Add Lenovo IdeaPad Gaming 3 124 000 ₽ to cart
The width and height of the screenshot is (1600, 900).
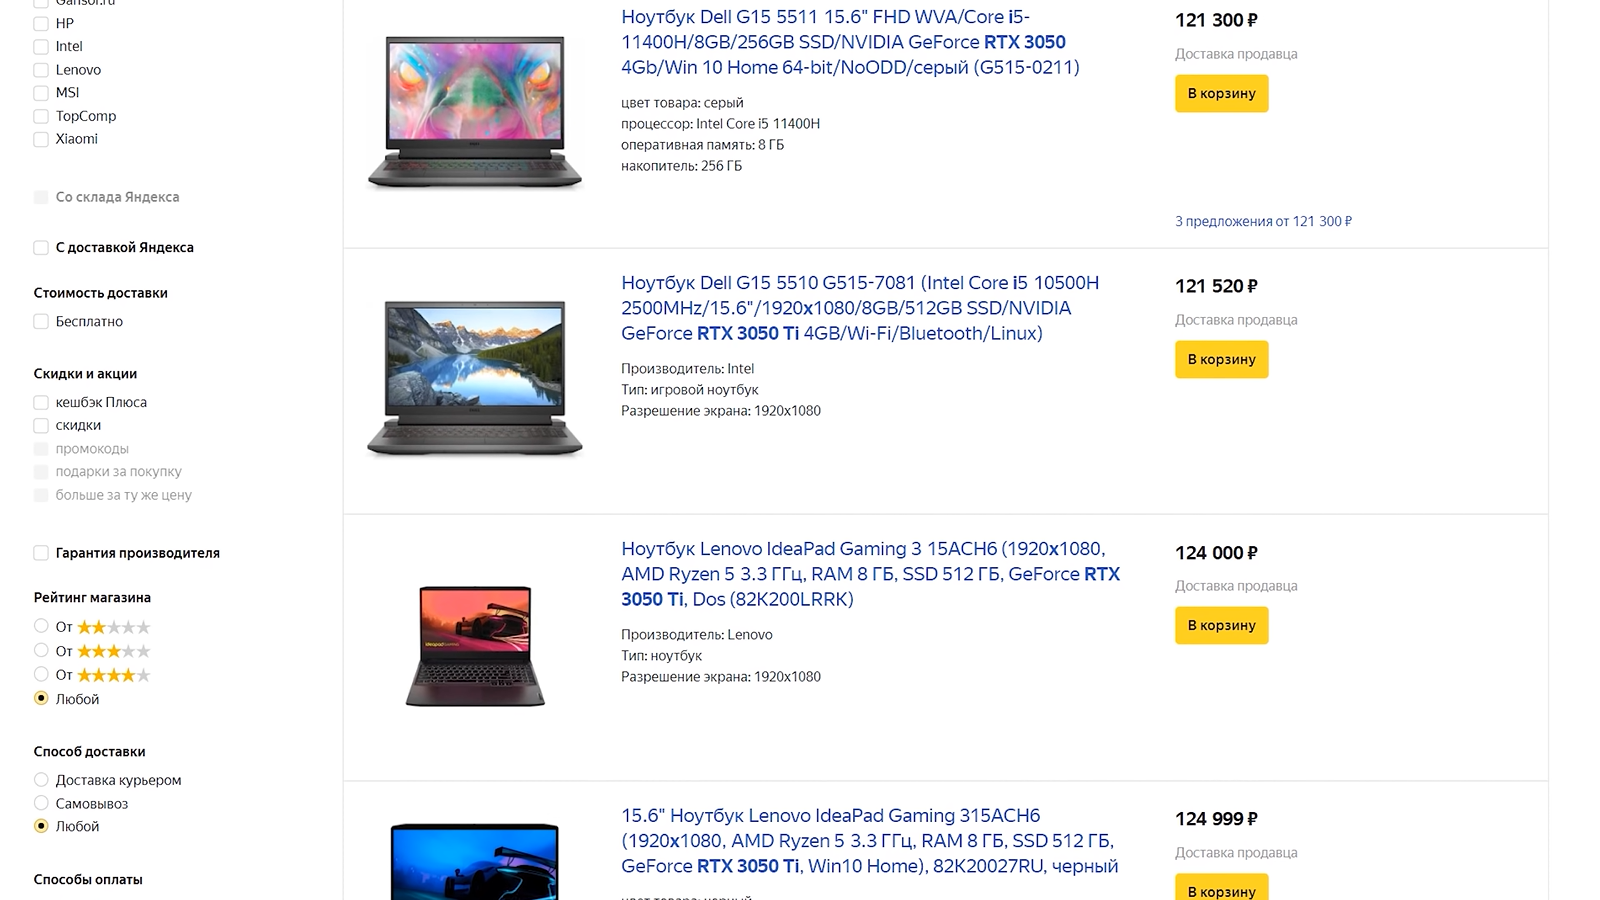point(1221,625)
